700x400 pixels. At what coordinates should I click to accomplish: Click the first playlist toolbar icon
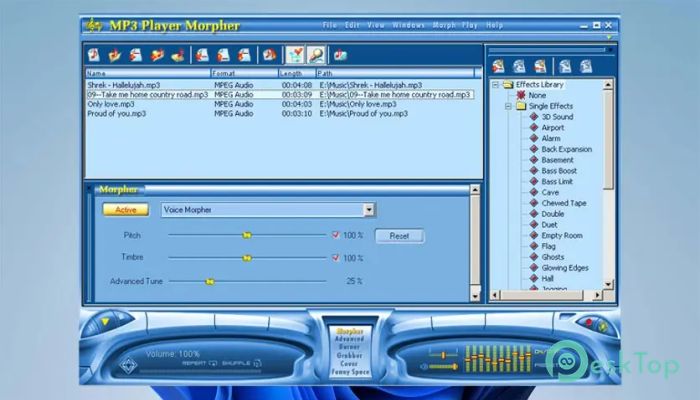pyautogui.click(x=93, y=55)
